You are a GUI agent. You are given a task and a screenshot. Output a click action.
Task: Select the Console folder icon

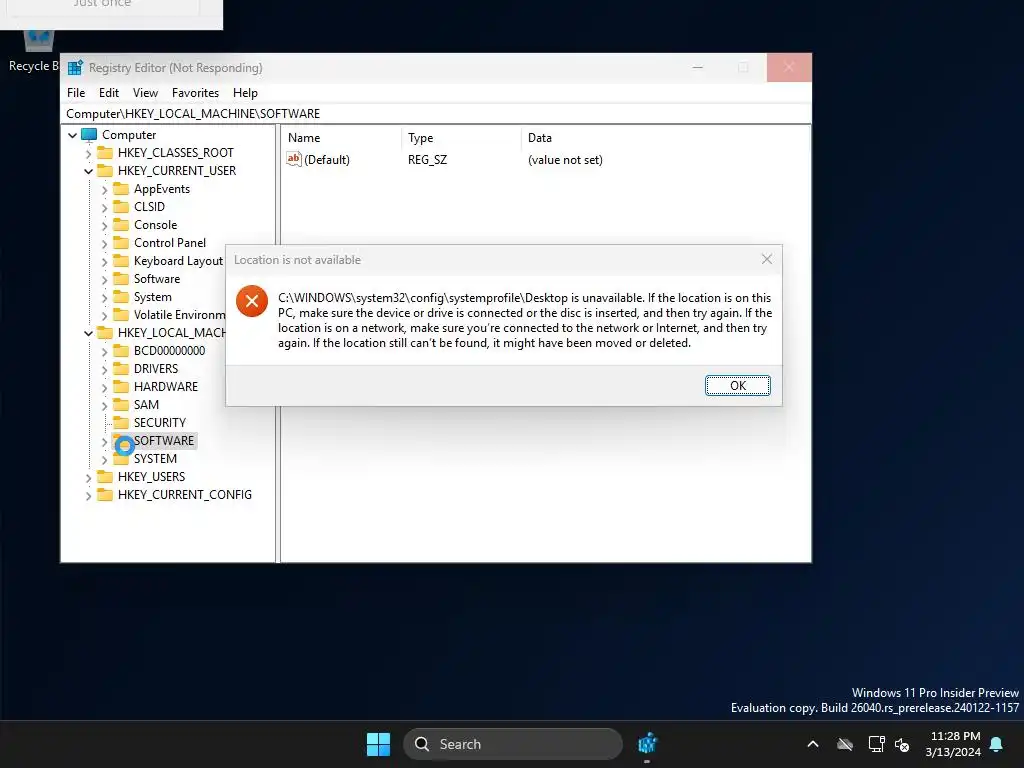point(121,225)
